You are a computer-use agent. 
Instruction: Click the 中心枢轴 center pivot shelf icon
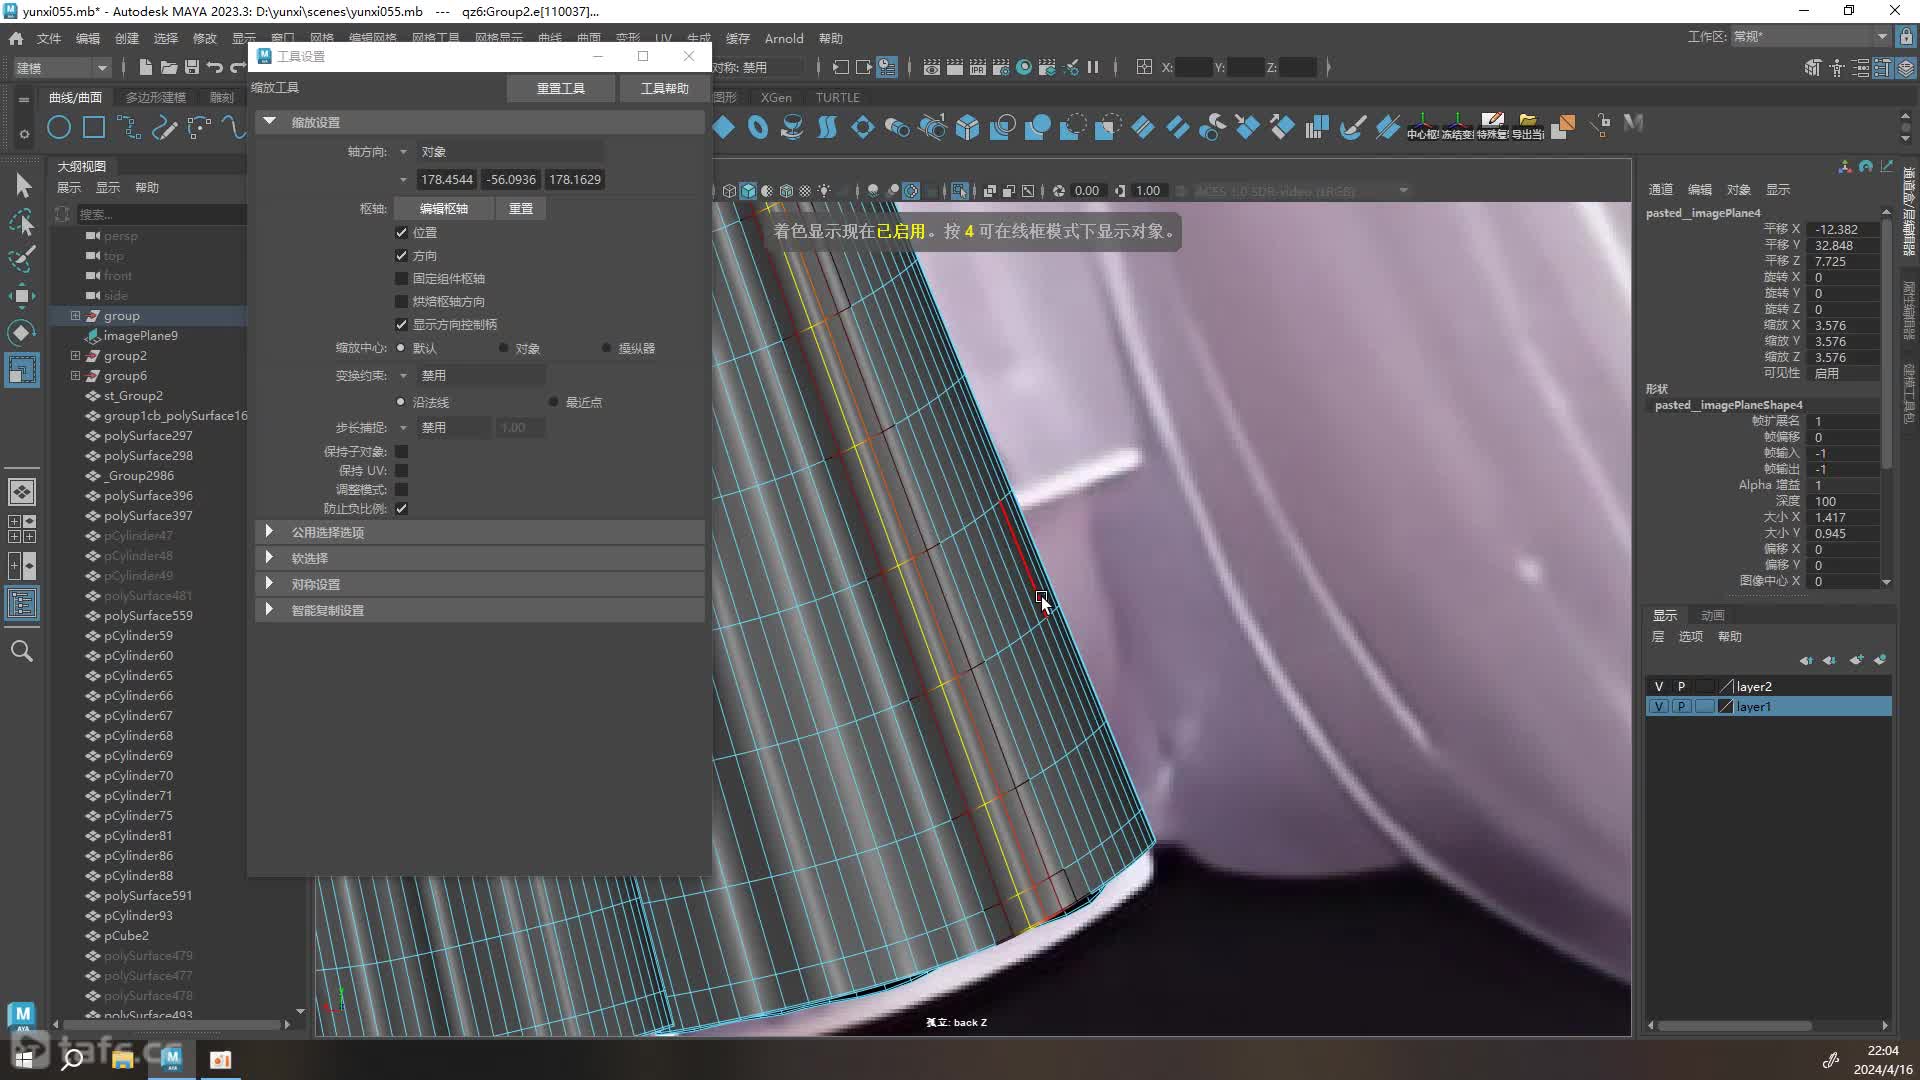[x=1423, y=127]
